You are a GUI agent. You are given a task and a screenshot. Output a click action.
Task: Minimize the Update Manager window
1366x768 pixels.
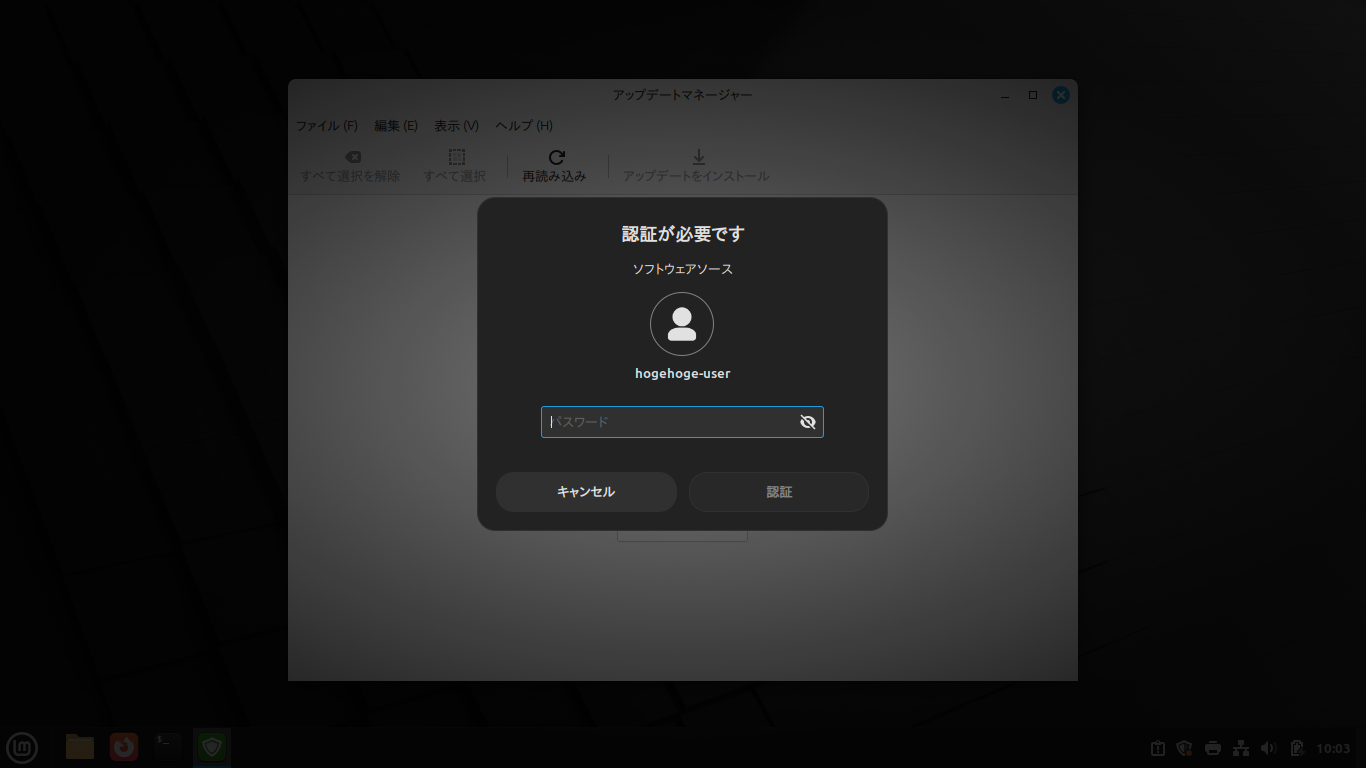tap(1005, 95)
